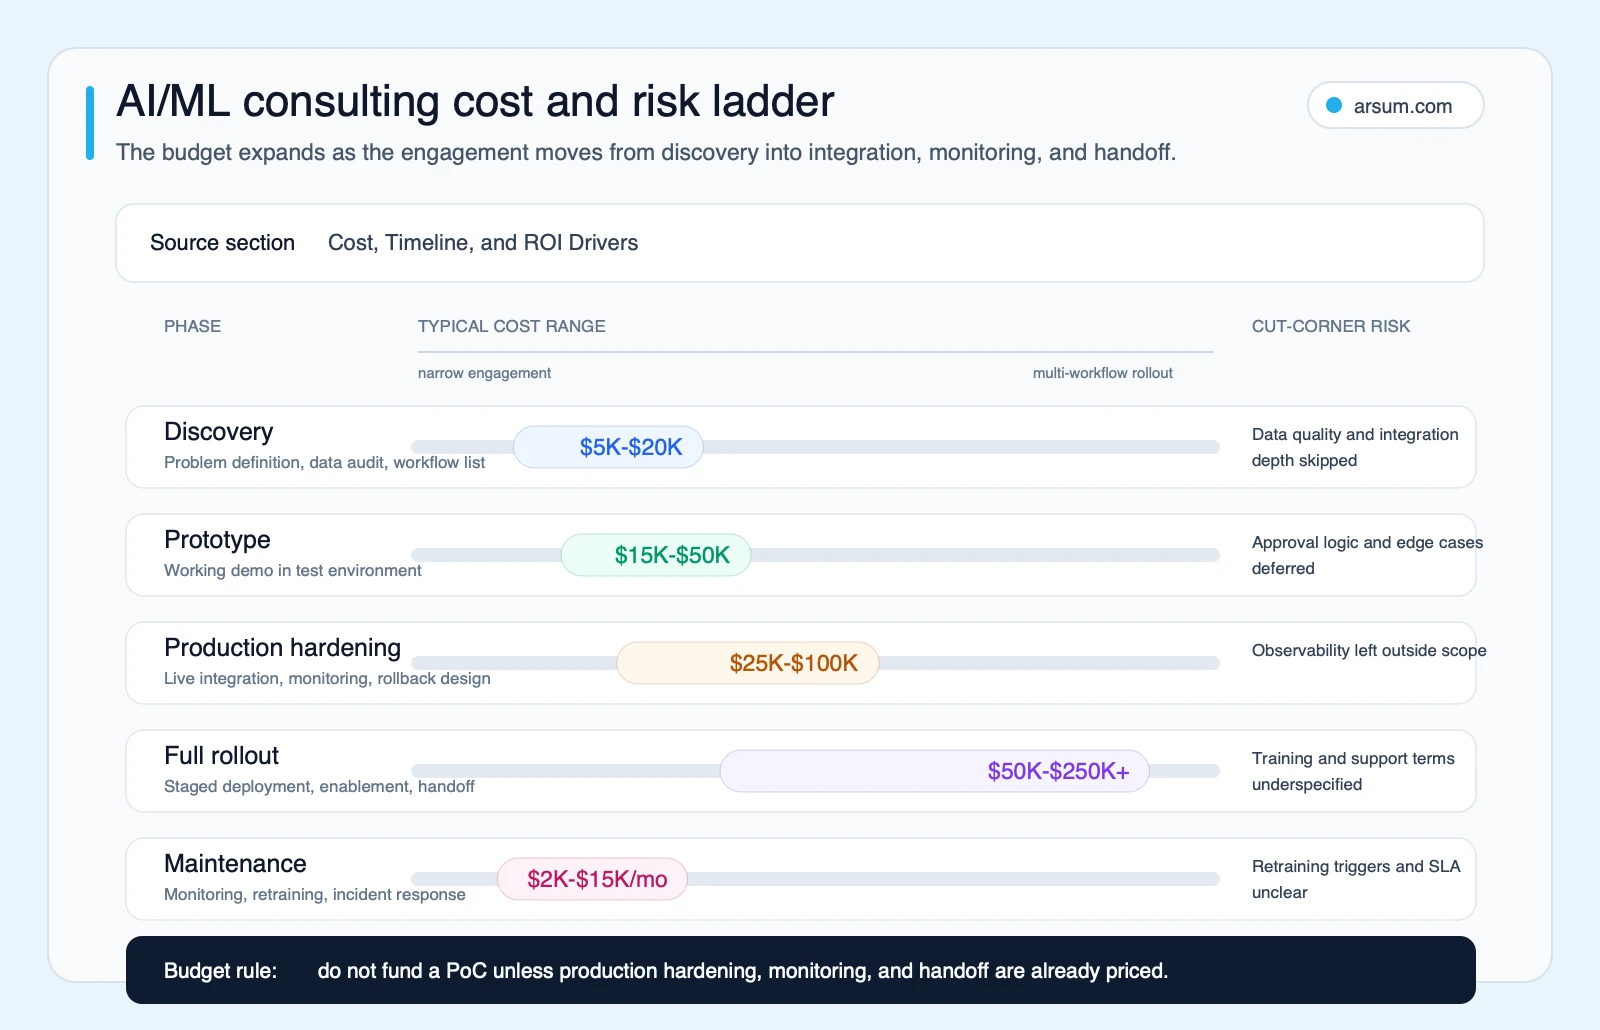This screenshot has height=1030, width=1600.
Task: Click 'Working demo in test environment'
Action: [293, 570]
